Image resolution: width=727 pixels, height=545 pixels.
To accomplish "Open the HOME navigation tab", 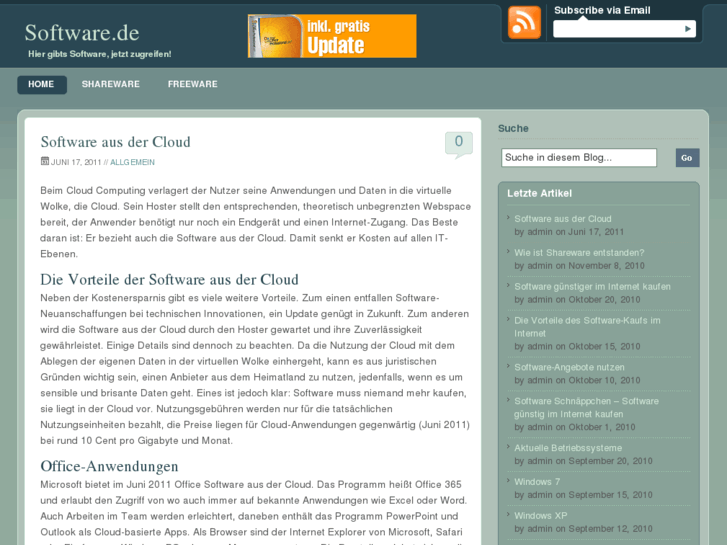I will (41, 84).
